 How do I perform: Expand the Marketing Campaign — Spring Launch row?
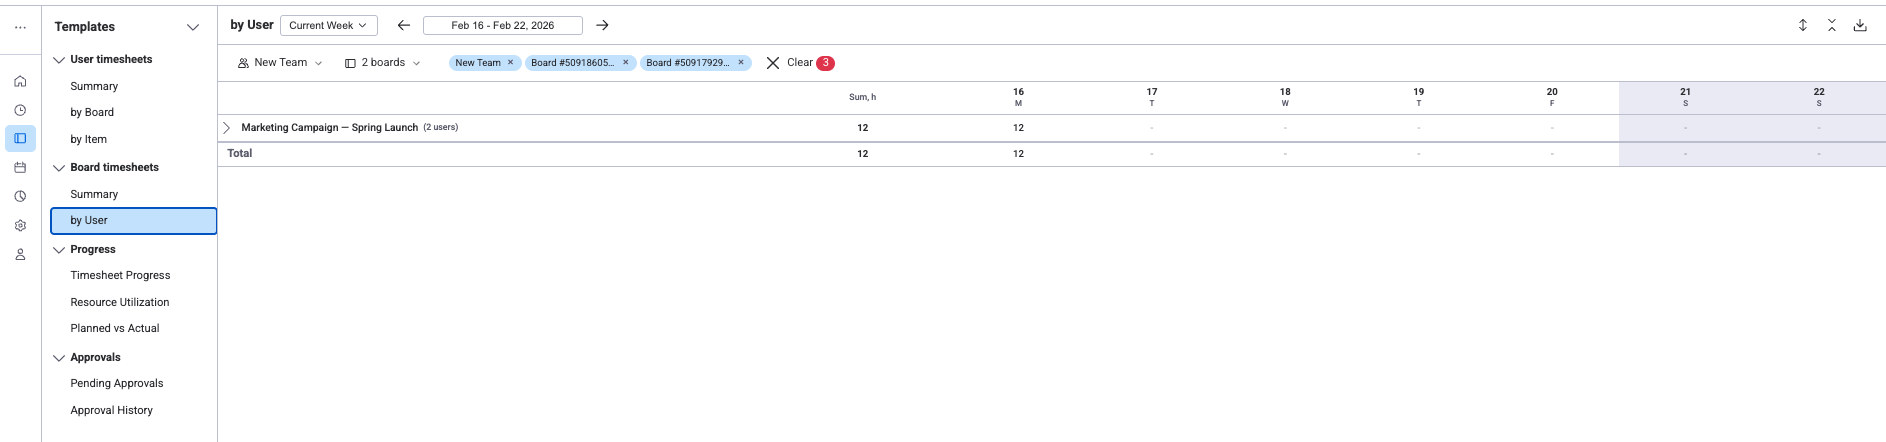(227, 128)
